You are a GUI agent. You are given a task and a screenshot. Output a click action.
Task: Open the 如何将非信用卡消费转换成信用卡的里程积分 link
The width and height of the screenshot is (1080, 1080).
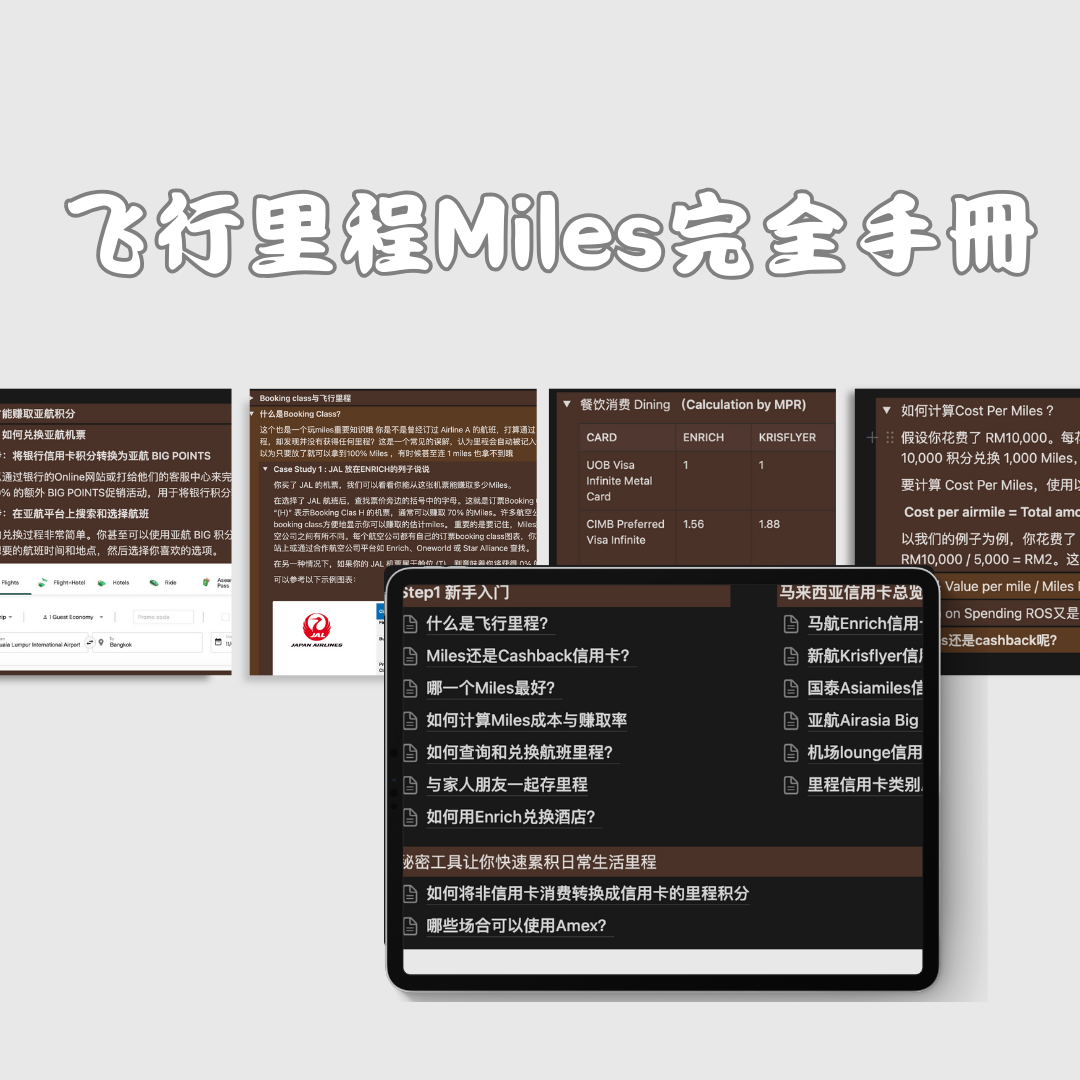click(x=588, y=894)
